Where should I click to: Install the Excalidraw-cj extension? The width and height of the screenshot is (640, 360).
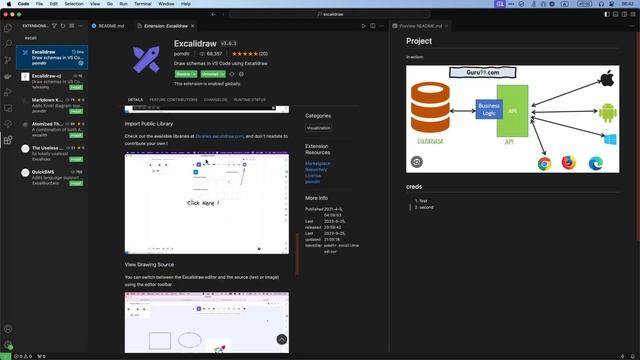(x=76, y=87)
